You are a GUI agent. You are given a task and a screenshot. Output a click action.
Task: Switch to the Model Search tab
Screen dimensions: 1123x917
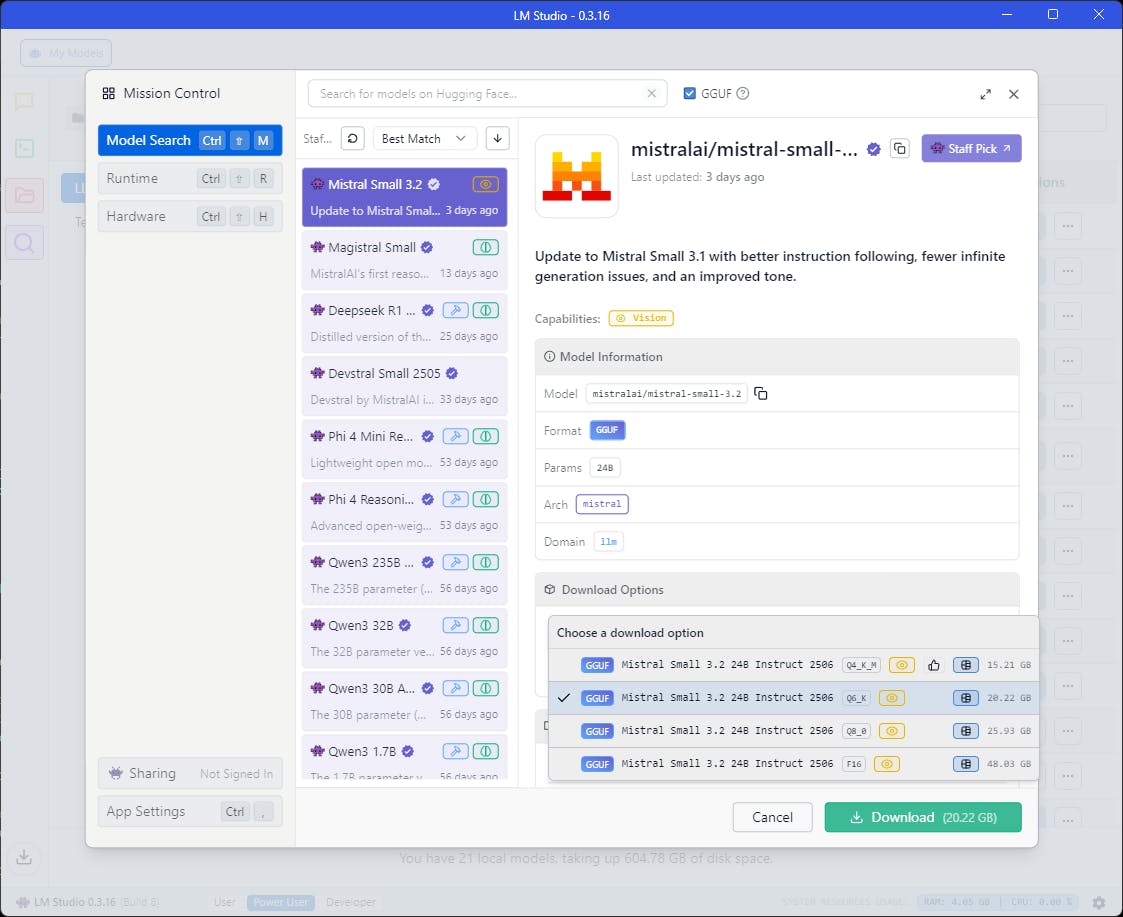190,140
